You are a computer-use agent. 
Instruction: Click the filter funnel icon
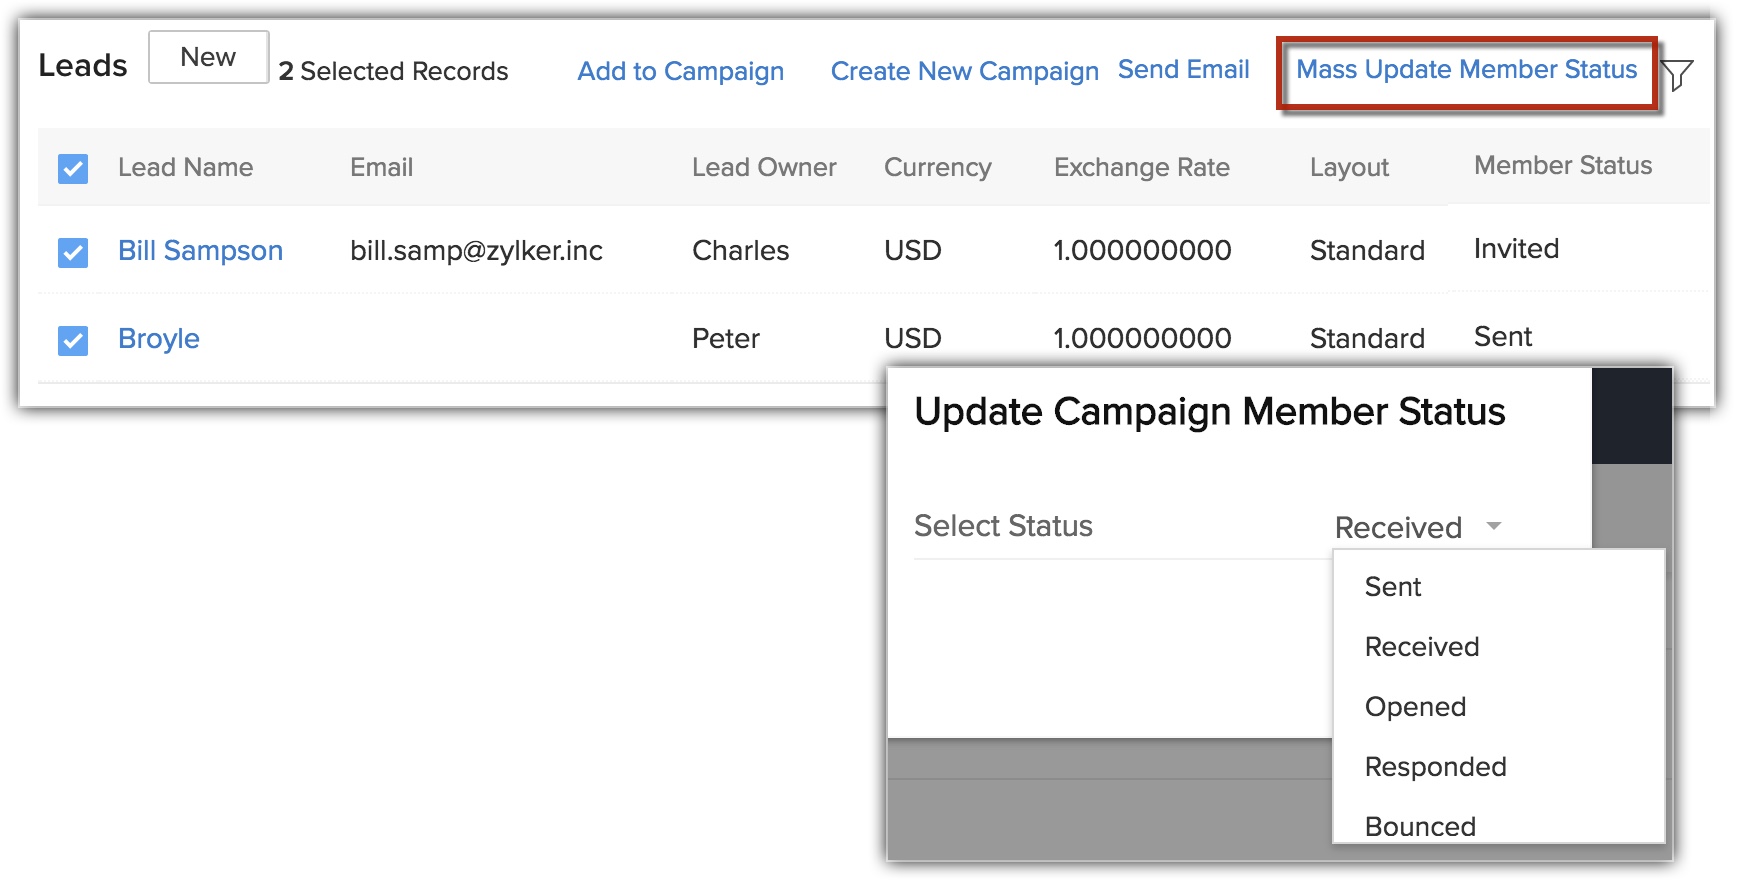[x=1677, y=74]
